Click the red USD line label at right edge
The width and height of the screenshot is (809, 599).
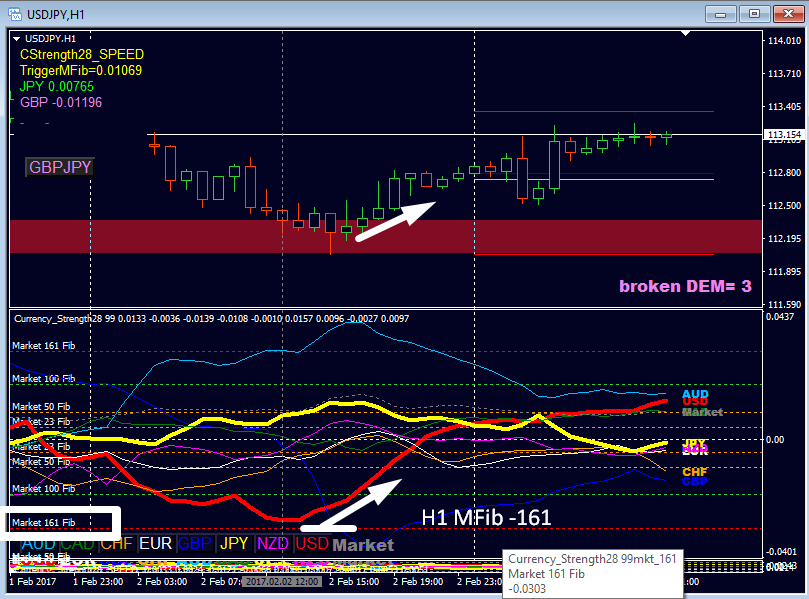pyautogui.click(x=695, y=402)
